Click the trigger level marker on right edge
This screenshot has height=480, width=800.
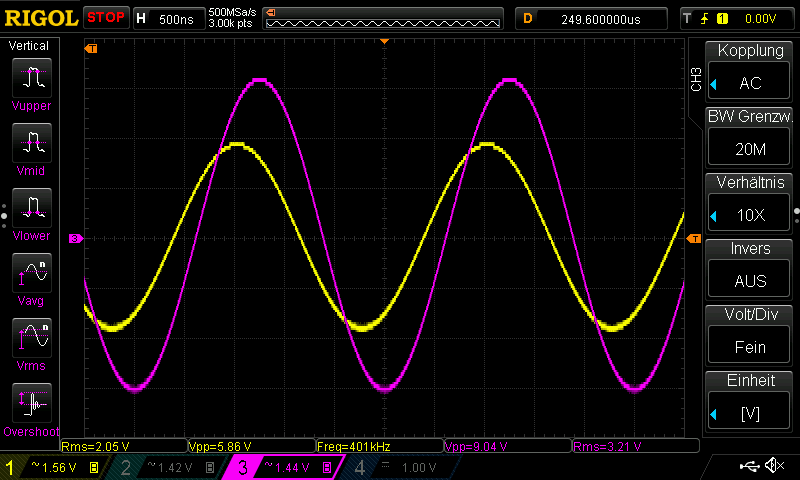coord(694,238)
